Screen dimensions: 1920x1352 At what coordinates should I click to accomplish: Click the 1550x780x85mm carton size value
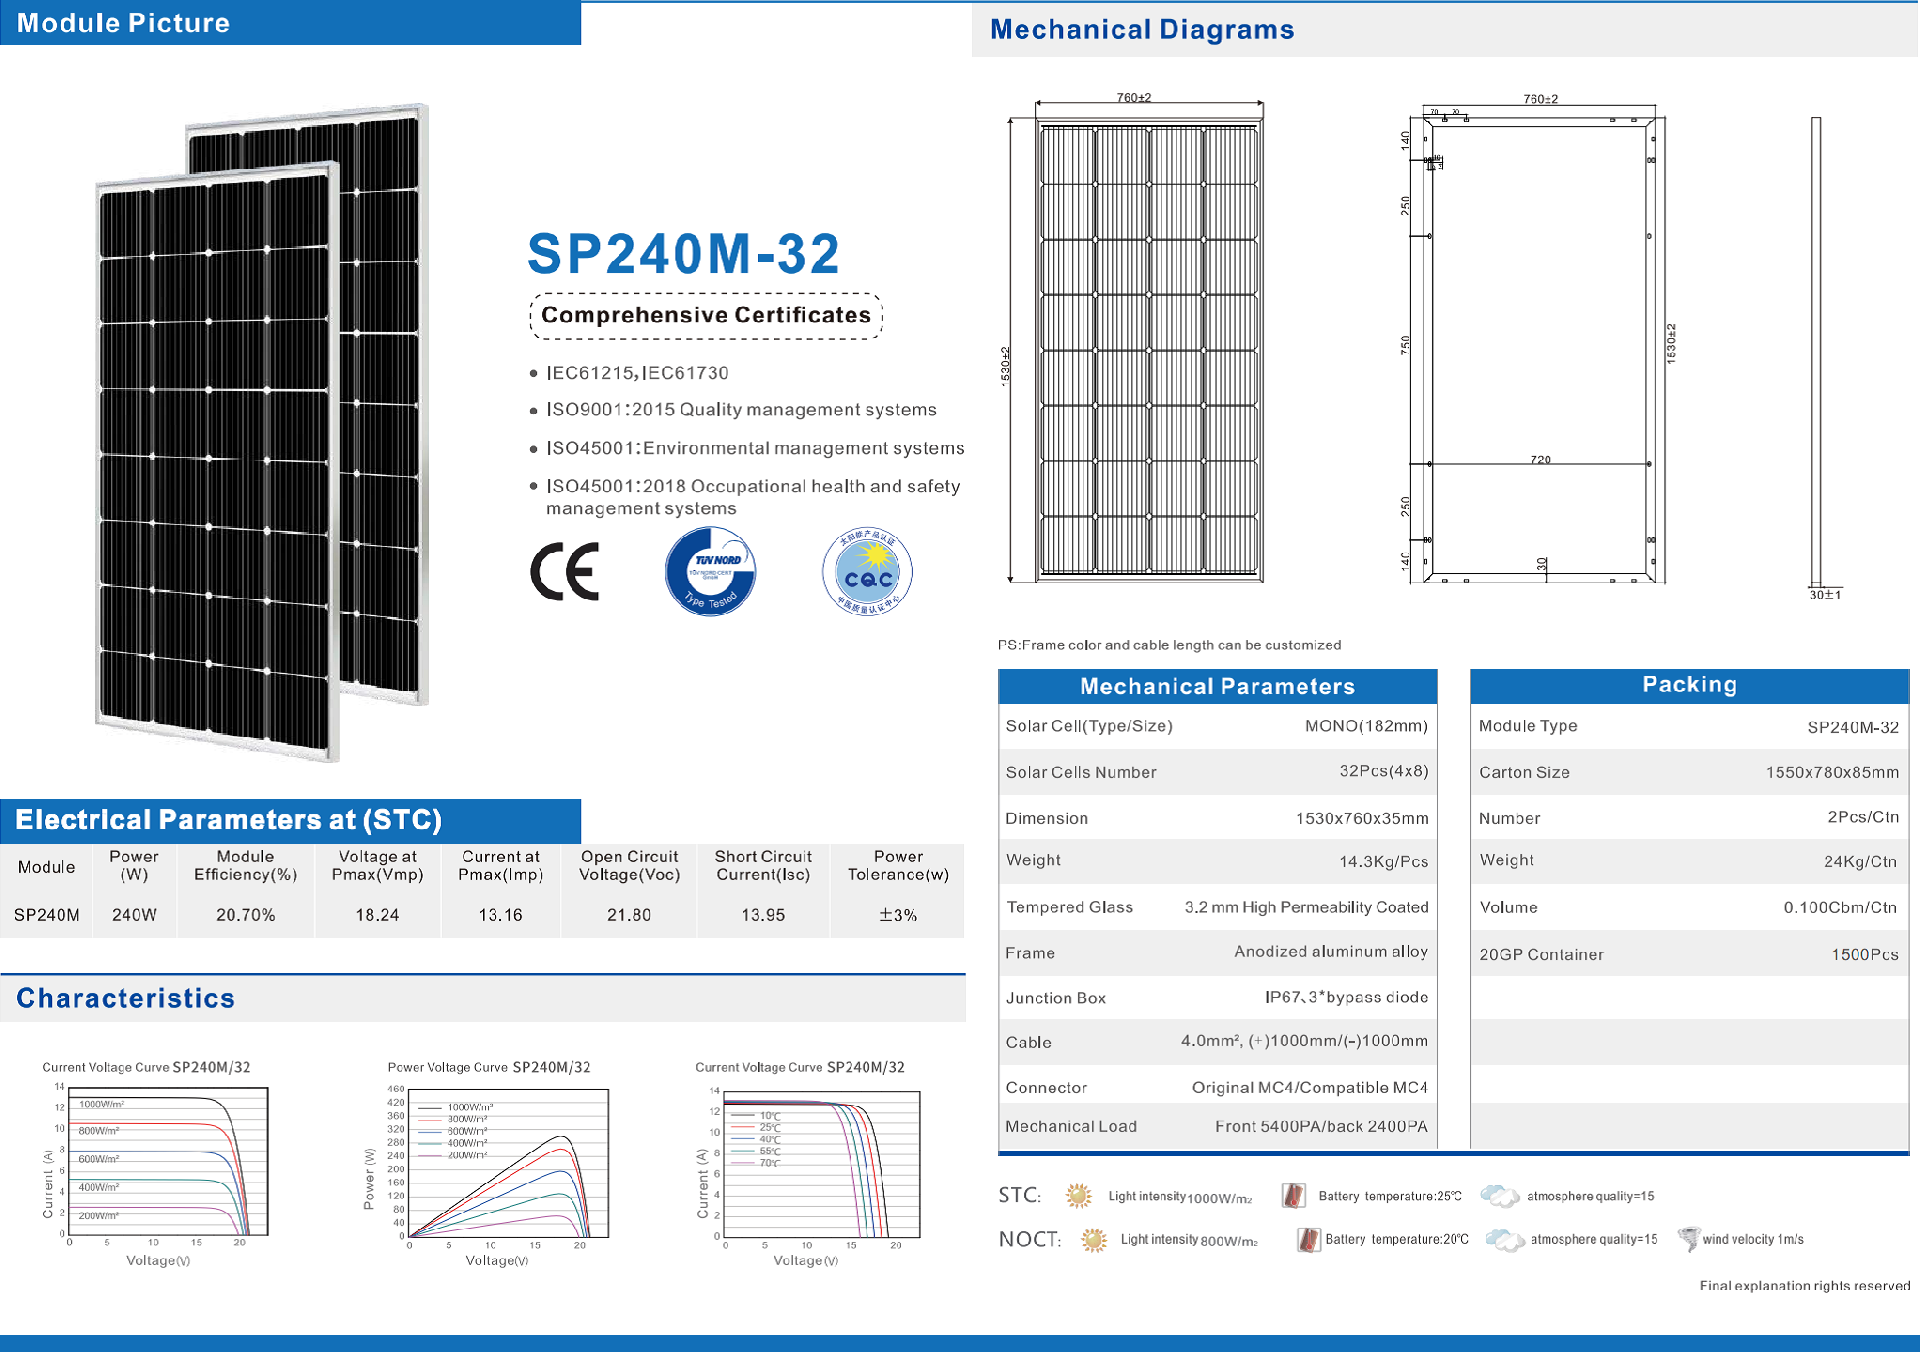click(x=1832, y=772)
